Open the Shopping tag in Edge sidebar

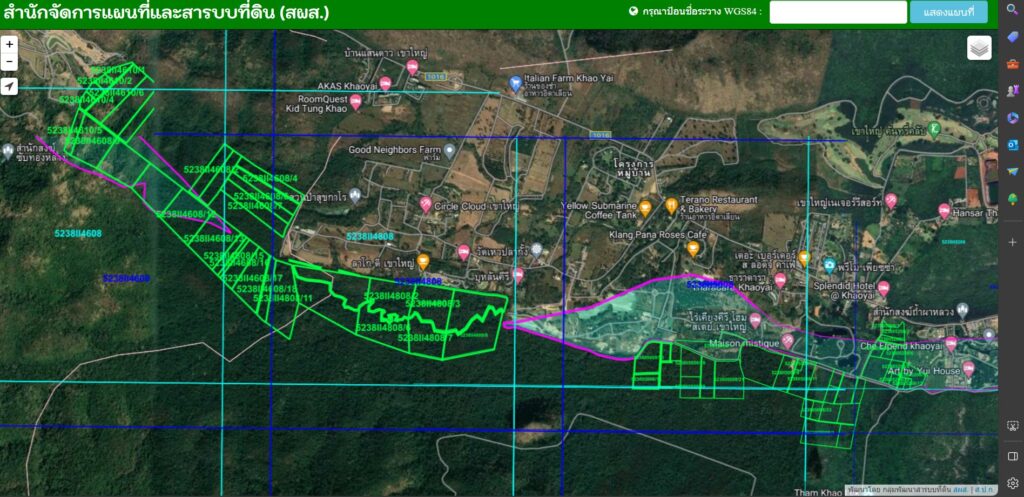click(1012, 37)
